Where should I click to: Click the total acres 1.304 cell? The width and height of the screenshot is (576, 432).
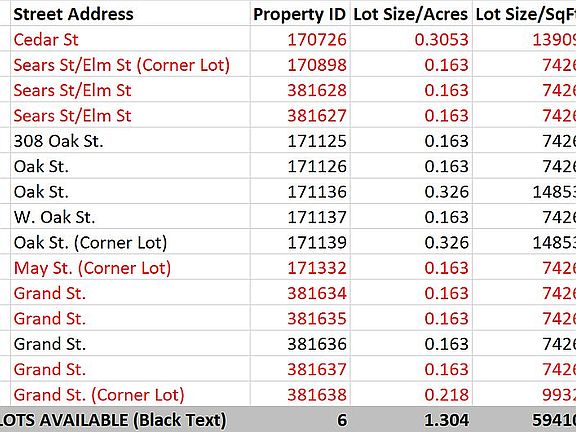click(x=411, y=419)
